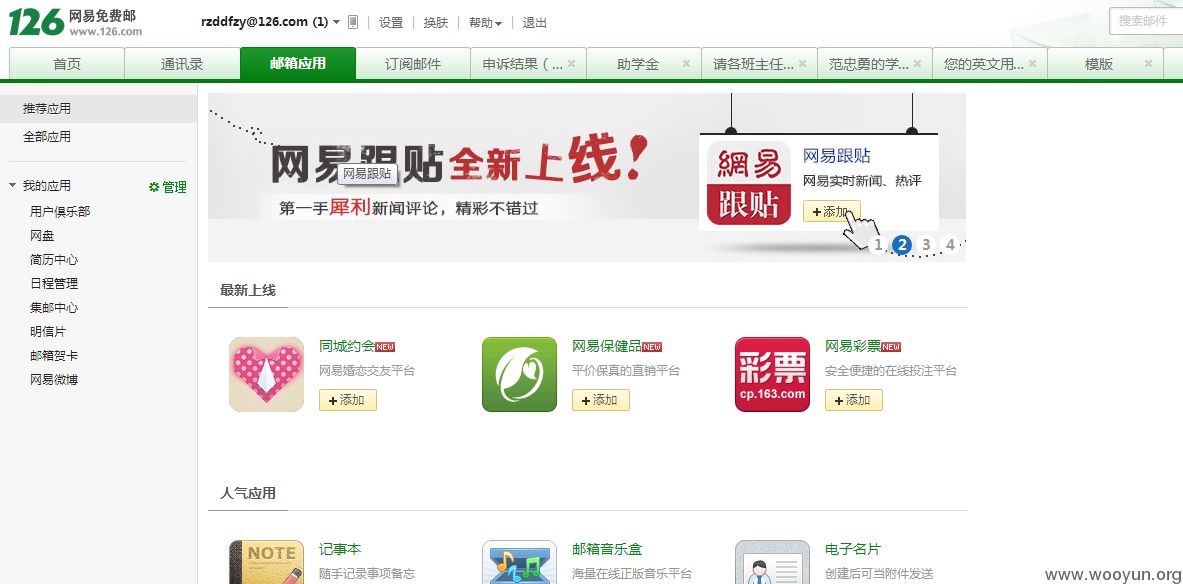Click the mobile phone icon beside account
This screenshot has width=1183, height=584.
pyautogui.click(x=352, y=23)
